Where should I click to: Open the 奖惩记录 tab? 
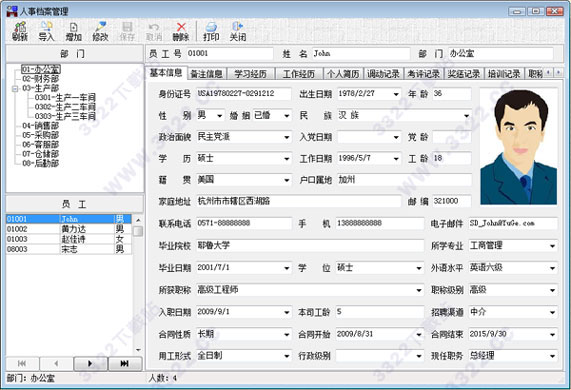[464, 74]
